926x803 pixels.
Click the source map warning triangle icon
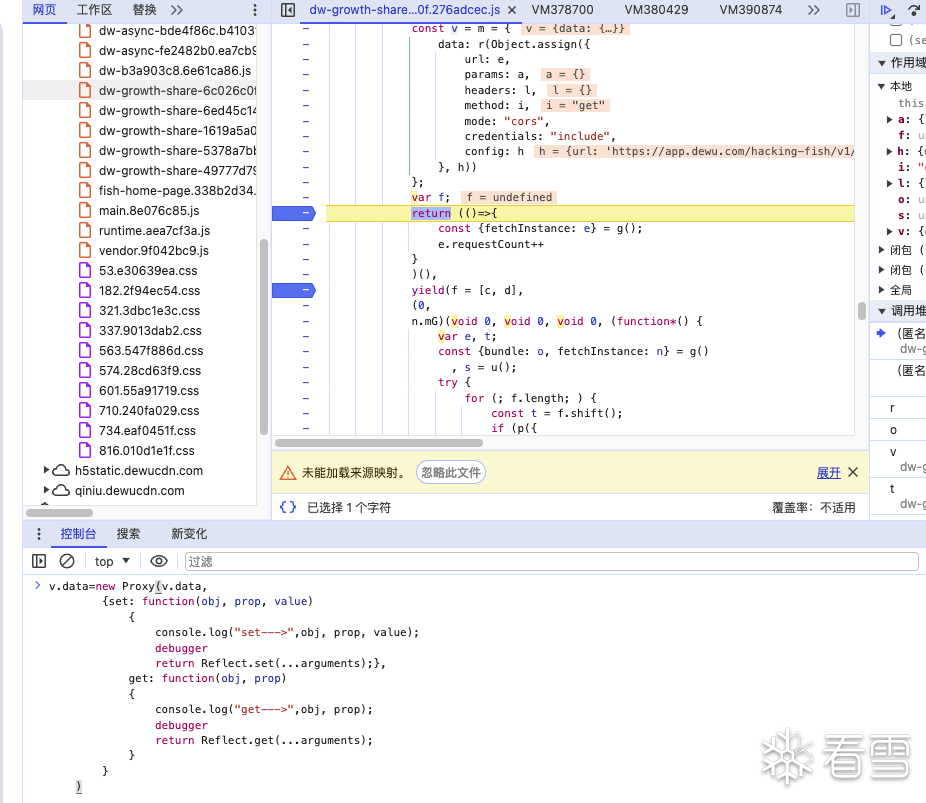click(288, 473)
